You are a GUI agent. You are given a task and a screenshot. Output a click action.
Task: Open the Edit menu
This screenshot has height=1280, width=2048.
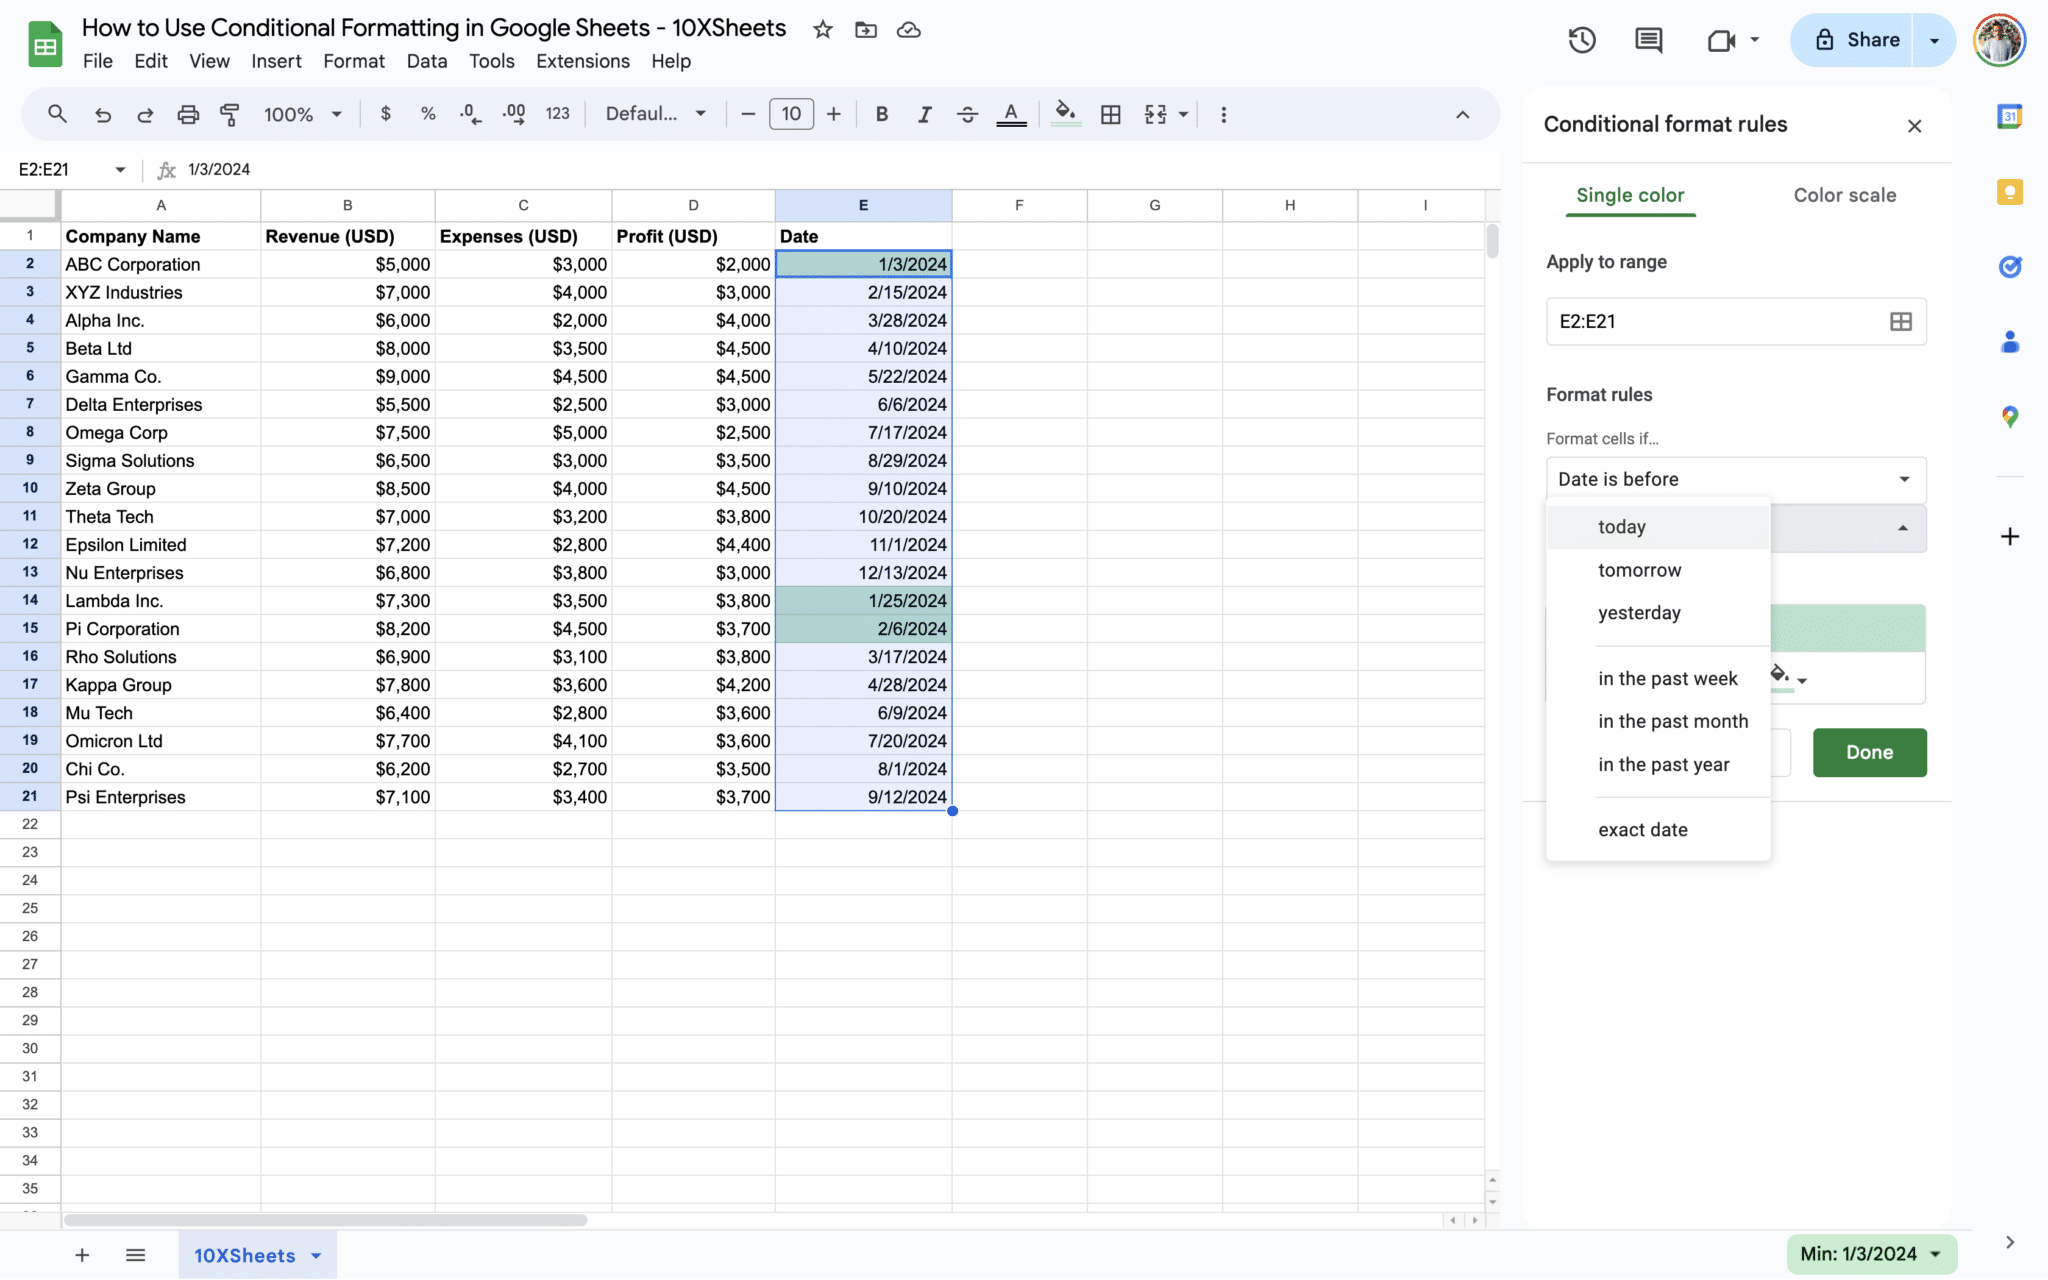[x=151, y=61]
